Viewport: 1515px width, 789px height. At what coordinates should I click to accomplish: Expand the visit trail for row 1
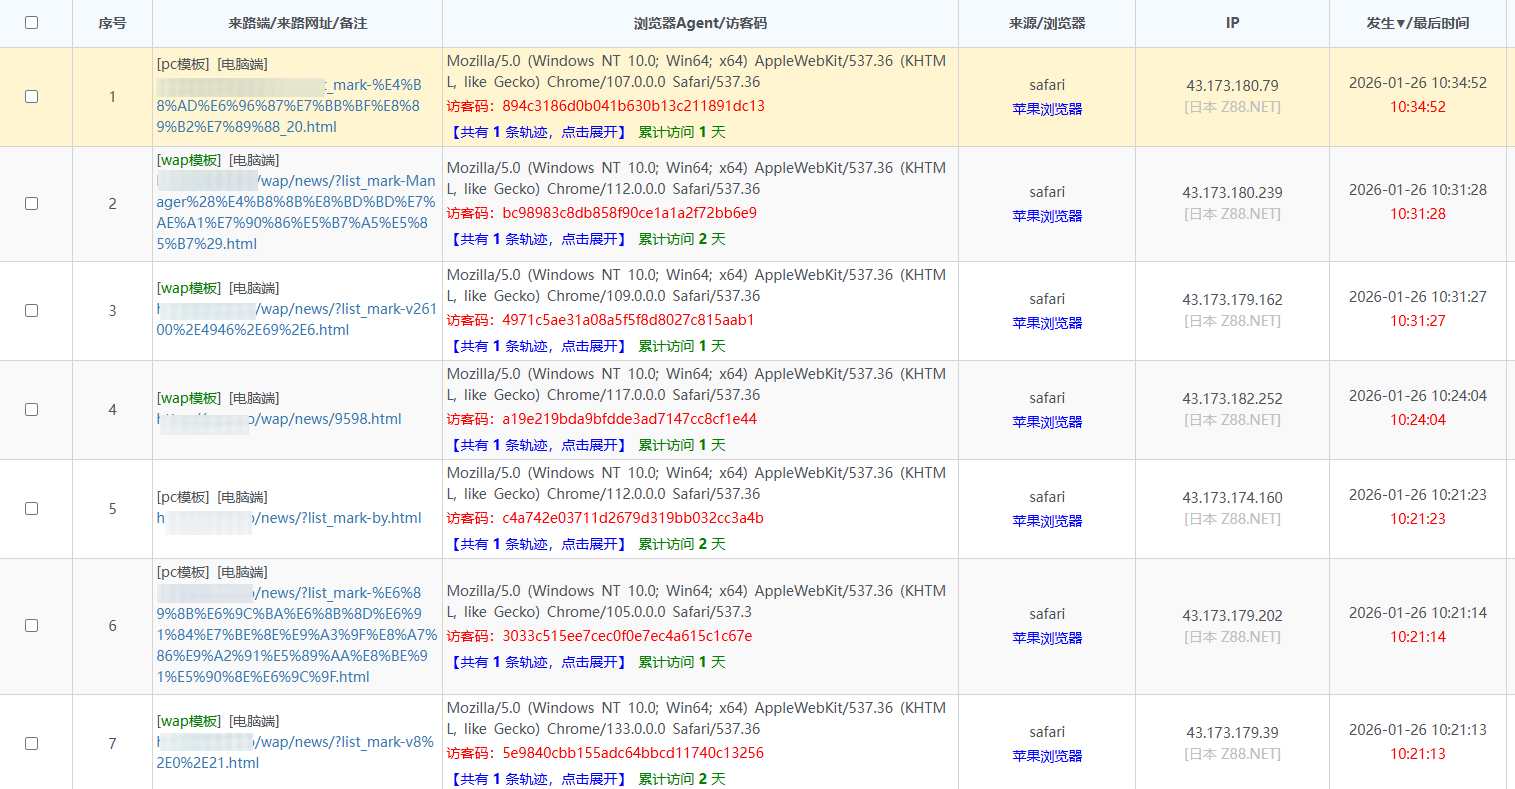tap(539, 132)
